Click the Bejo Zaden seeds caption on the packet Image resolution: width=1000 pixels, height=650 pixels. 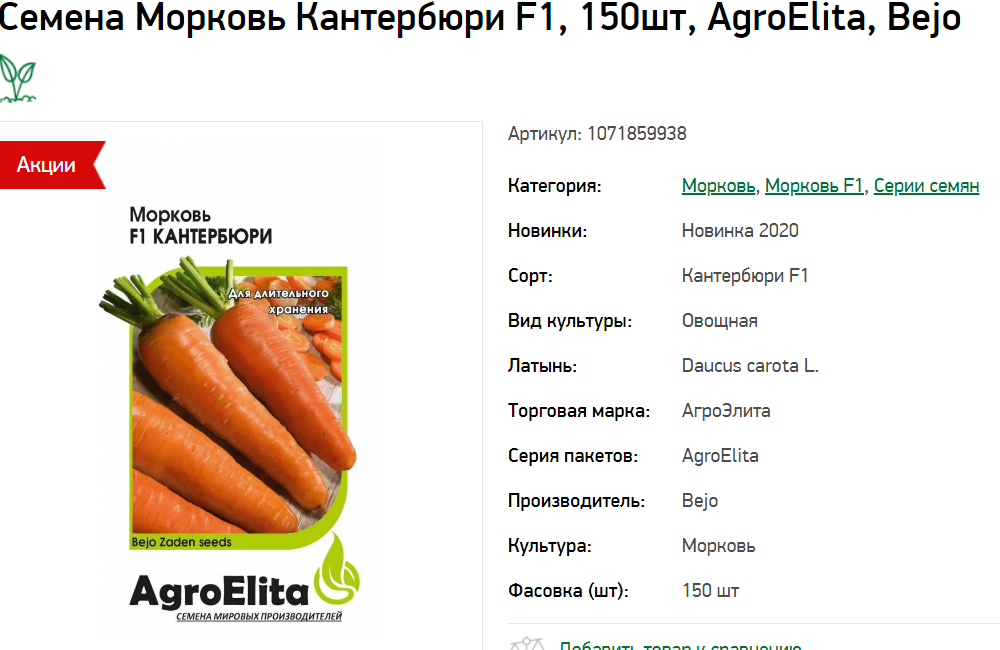[181, 542]
